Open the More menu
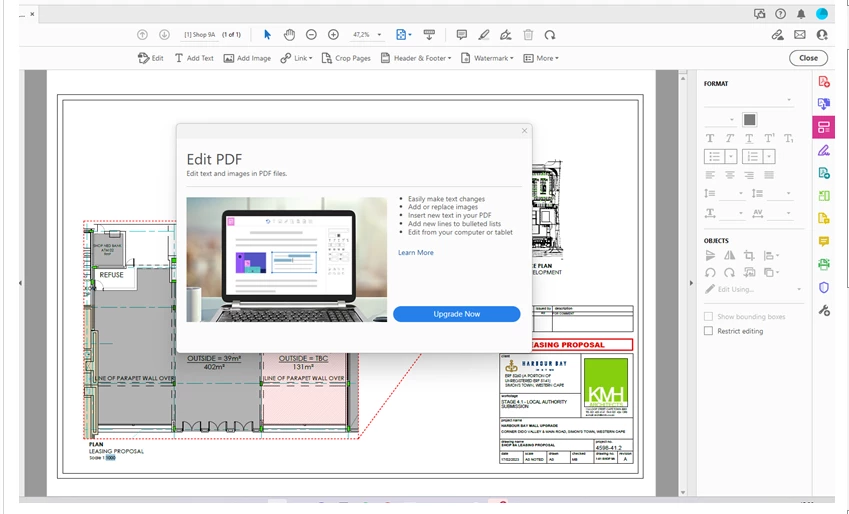Screen dimensions: 849x514 point(541,58)
